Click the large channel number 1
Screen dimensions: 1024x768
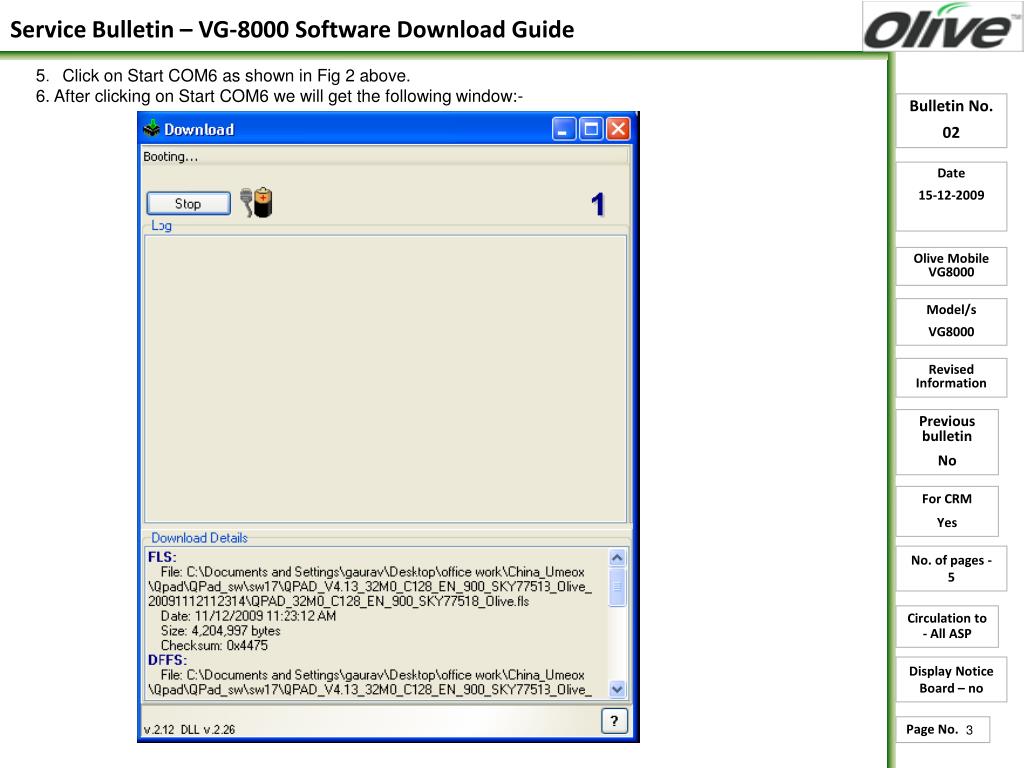coord(598,204)
